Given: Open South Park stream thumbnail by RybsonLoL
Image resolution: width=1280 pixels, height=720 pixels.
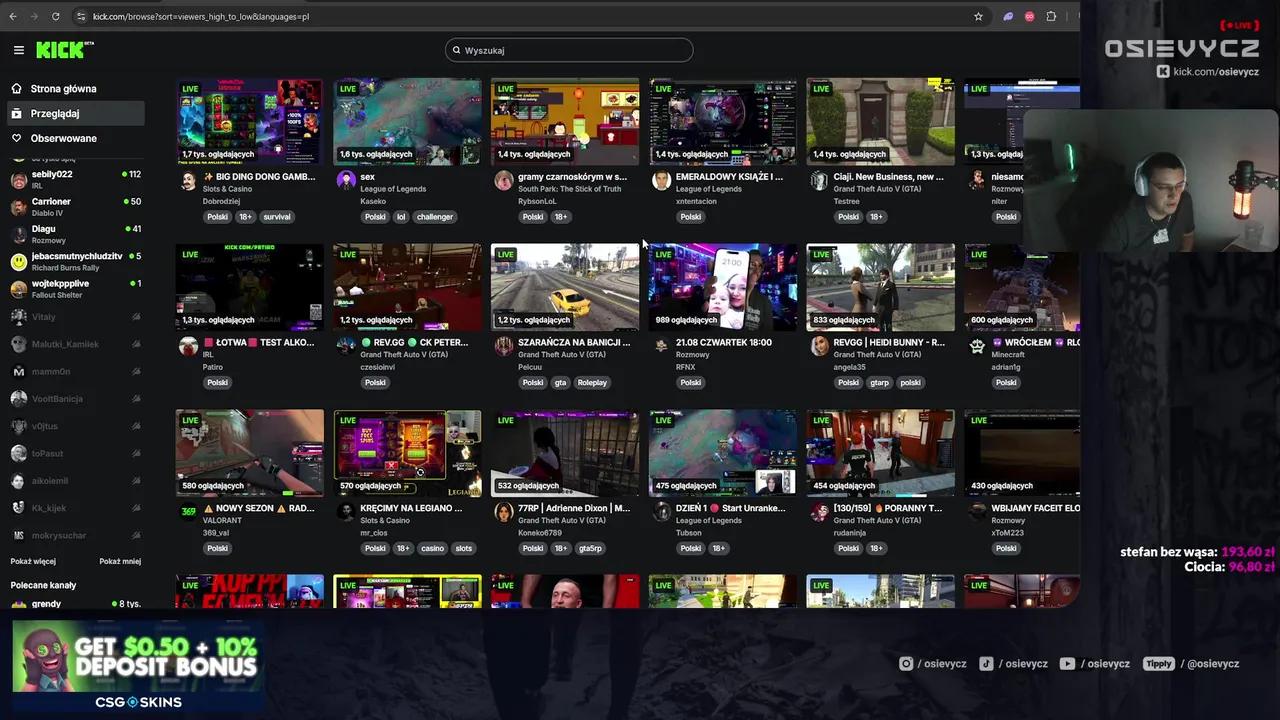Looking at the screenshot, I should (565, 122).
